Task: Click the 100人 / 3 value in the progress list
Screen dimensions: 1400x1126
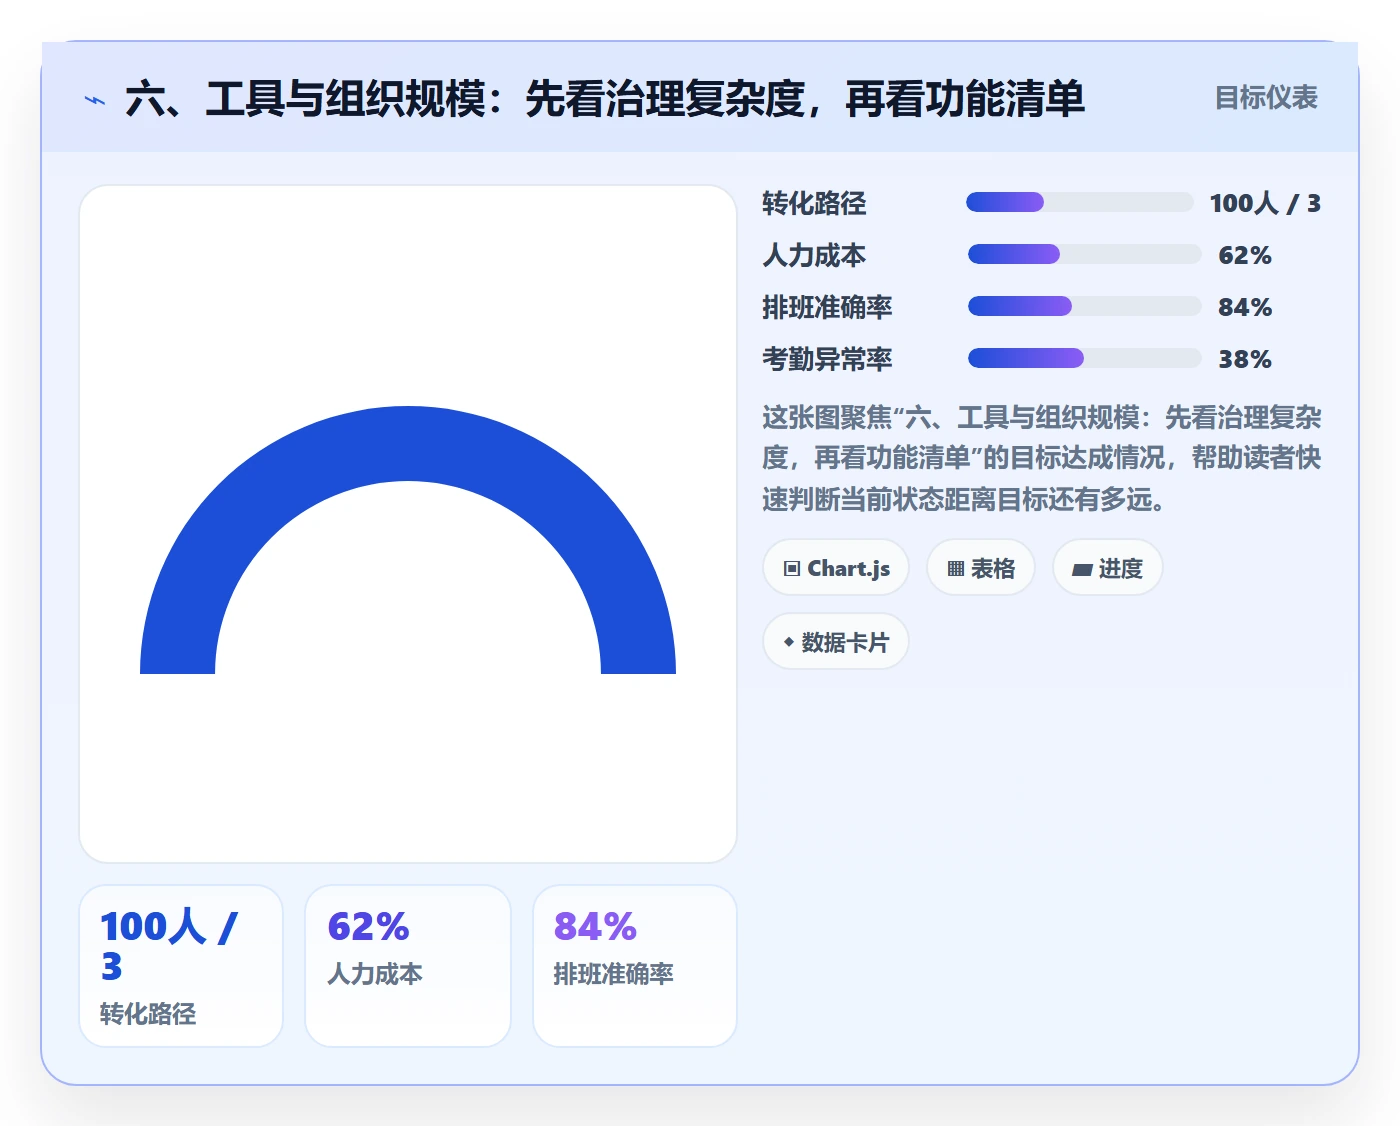Action: tap(1265, 203)
